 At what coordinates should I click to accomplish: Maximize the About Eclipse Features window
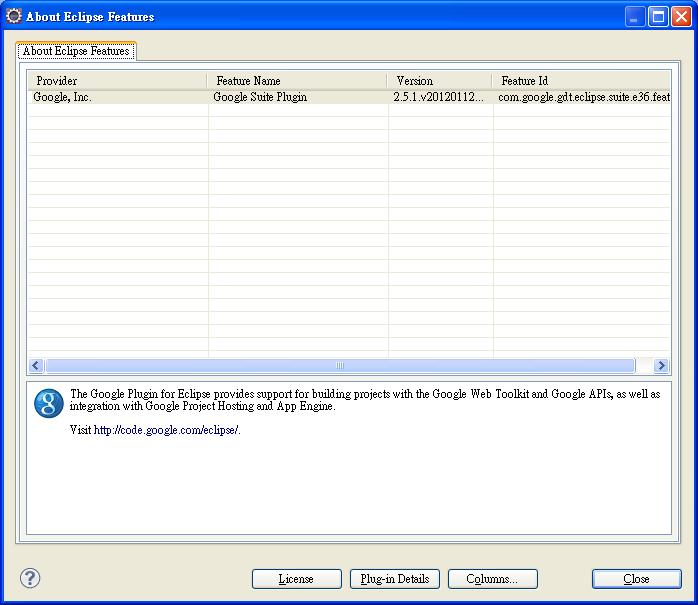tap(658, 17)
